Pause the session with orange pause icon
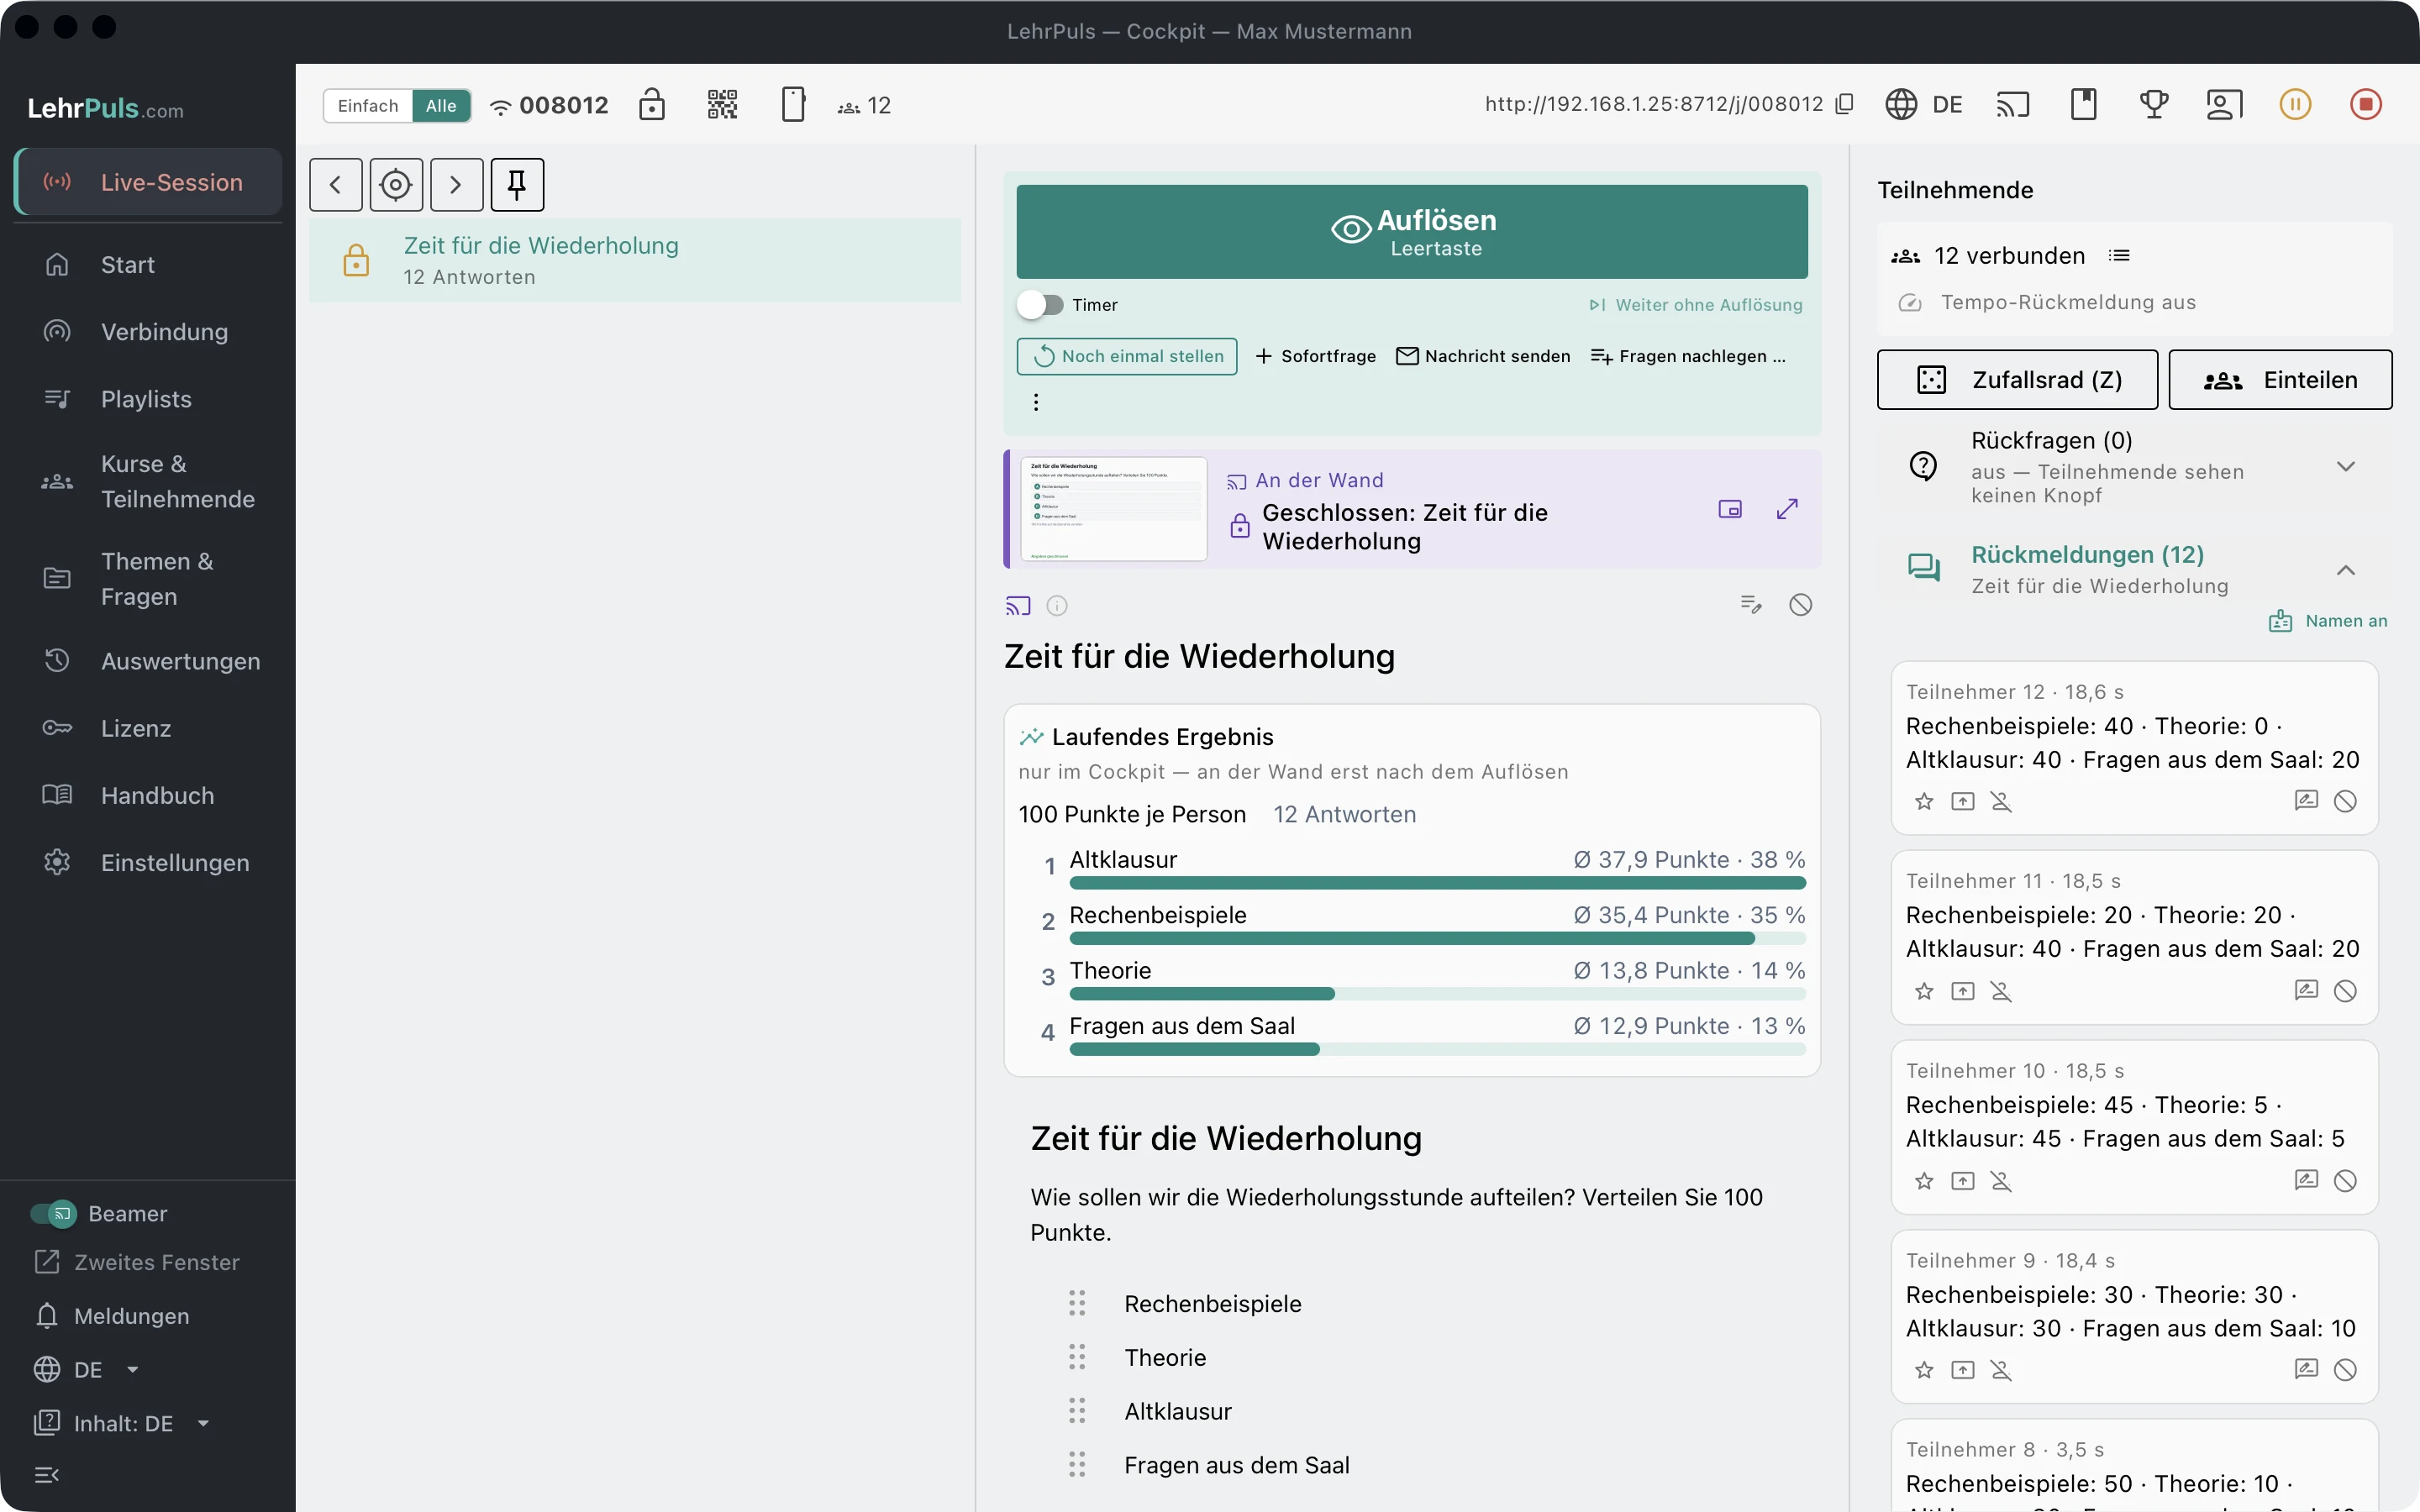 coord(2295,104)
